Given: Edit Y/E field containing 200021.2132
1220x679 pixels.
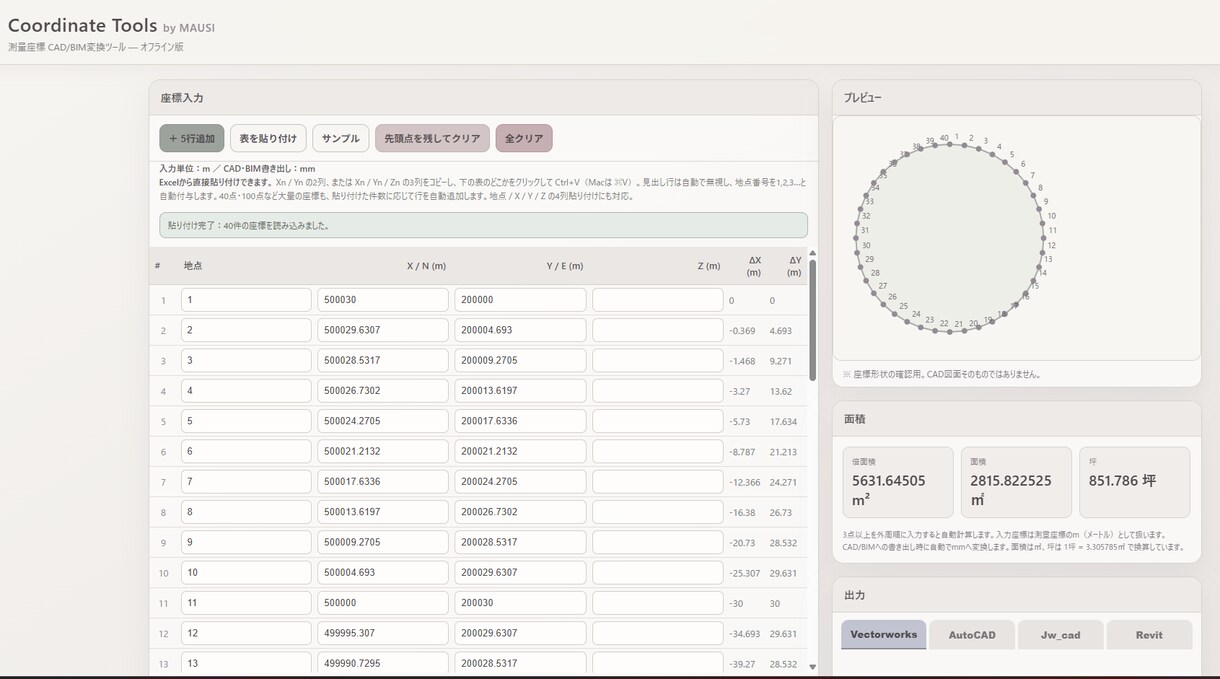Looking at the screenshot, I should pyautogui.click(x=520, y=451).
